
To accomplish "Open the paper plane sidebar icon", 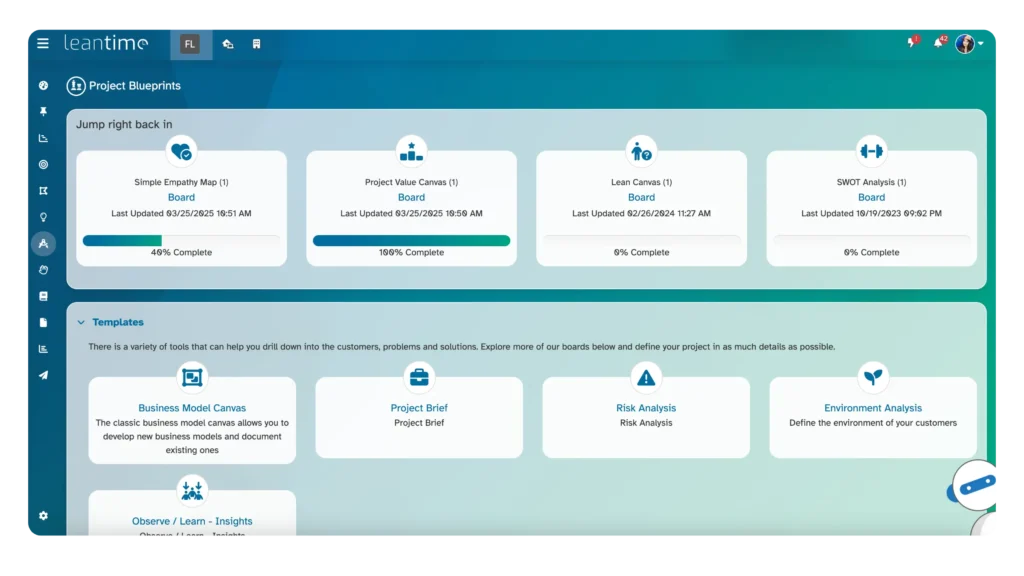I will pyautogui.click(x=43, y=376).
